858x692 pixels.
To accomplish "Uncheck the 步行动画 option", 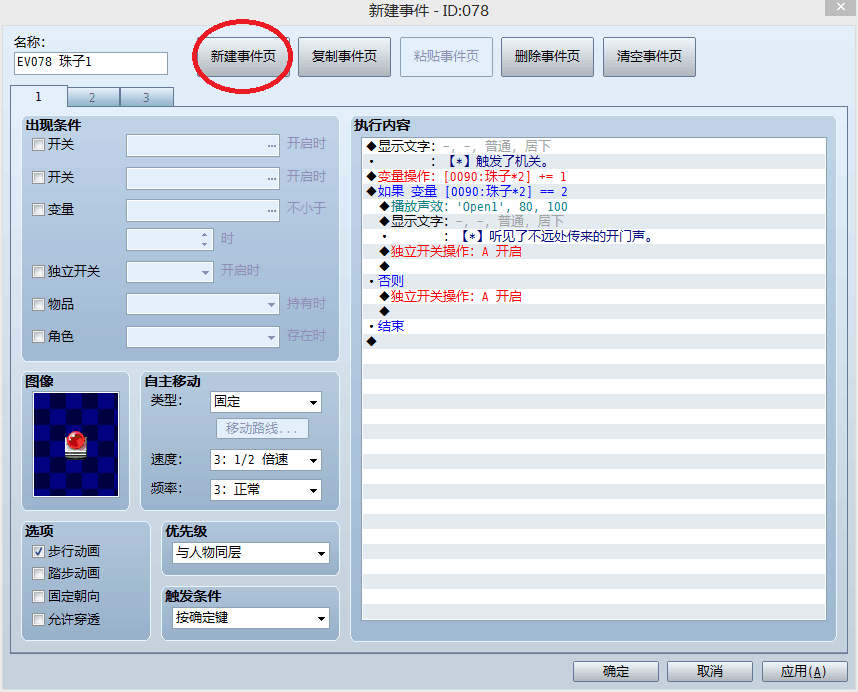I will coord(38,551).
